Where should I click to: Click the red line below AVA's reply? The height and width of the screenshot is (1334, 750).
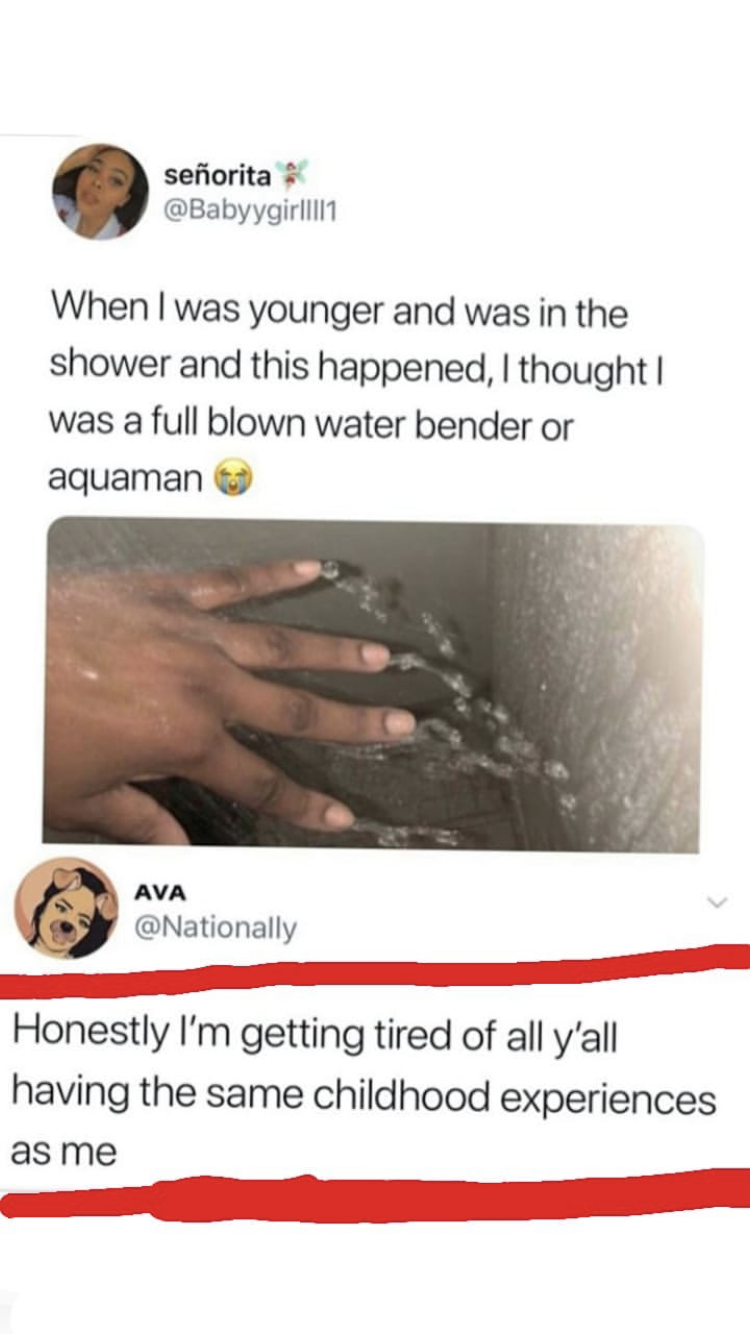[375, 1195]
